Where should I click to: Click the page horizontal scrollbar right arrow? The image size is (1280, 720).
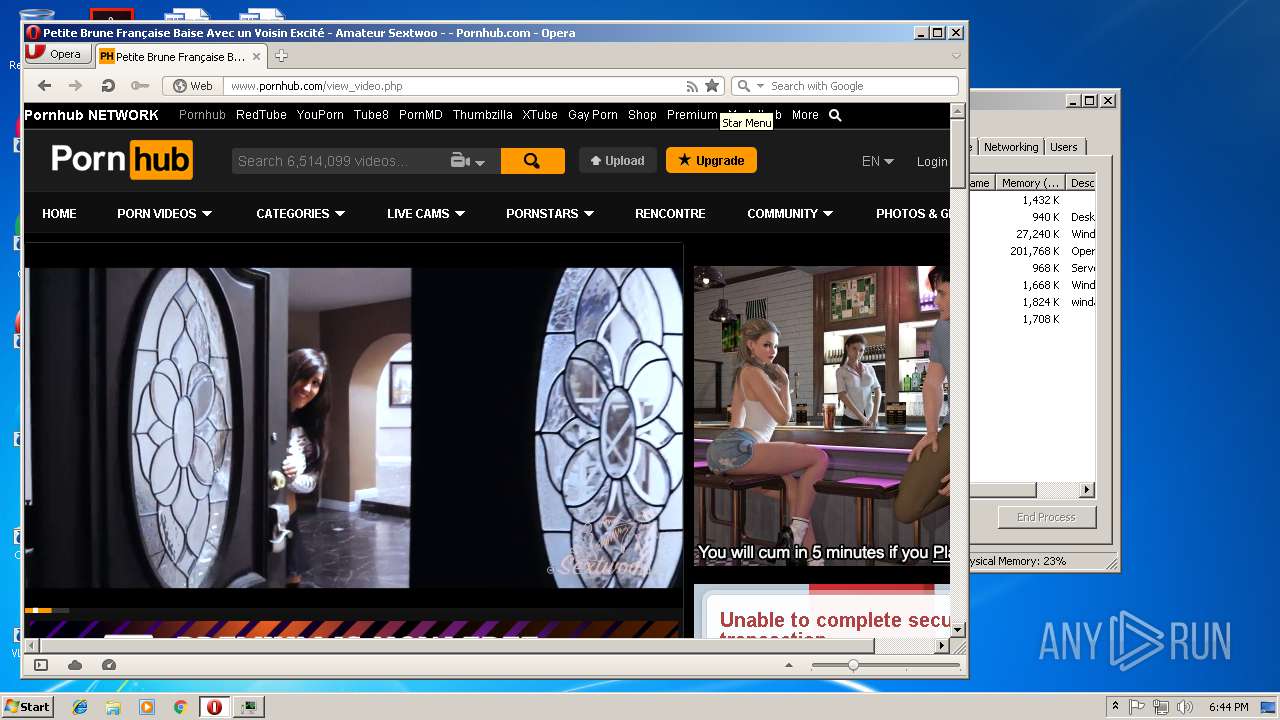click(x=941, y=646)
